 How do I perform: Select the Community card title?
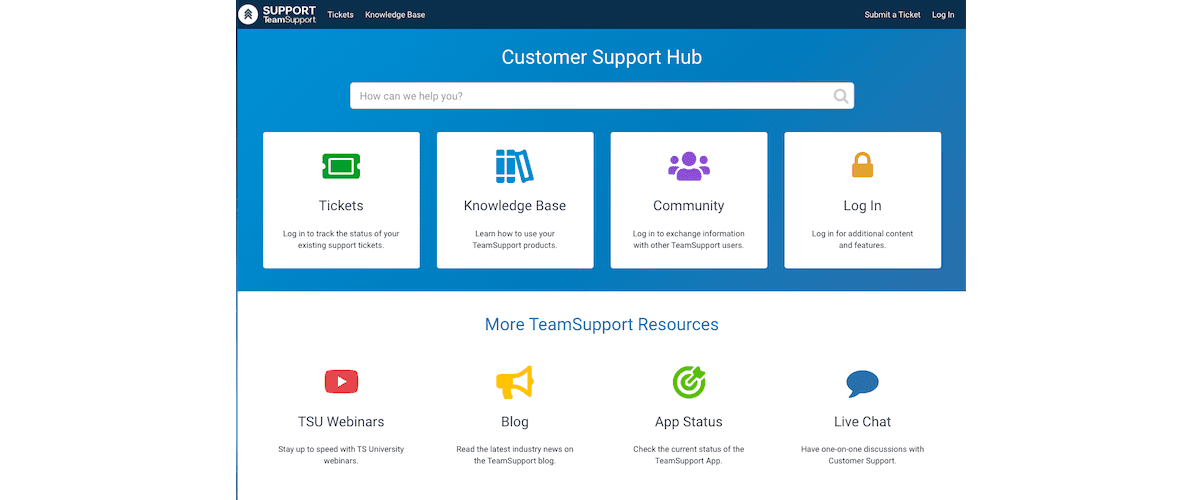[688, 206]
